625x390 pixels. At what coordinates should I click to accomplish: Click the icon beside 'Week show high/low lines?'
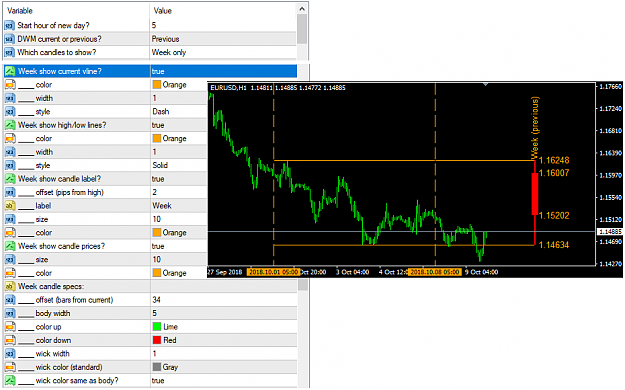point(10,125)
